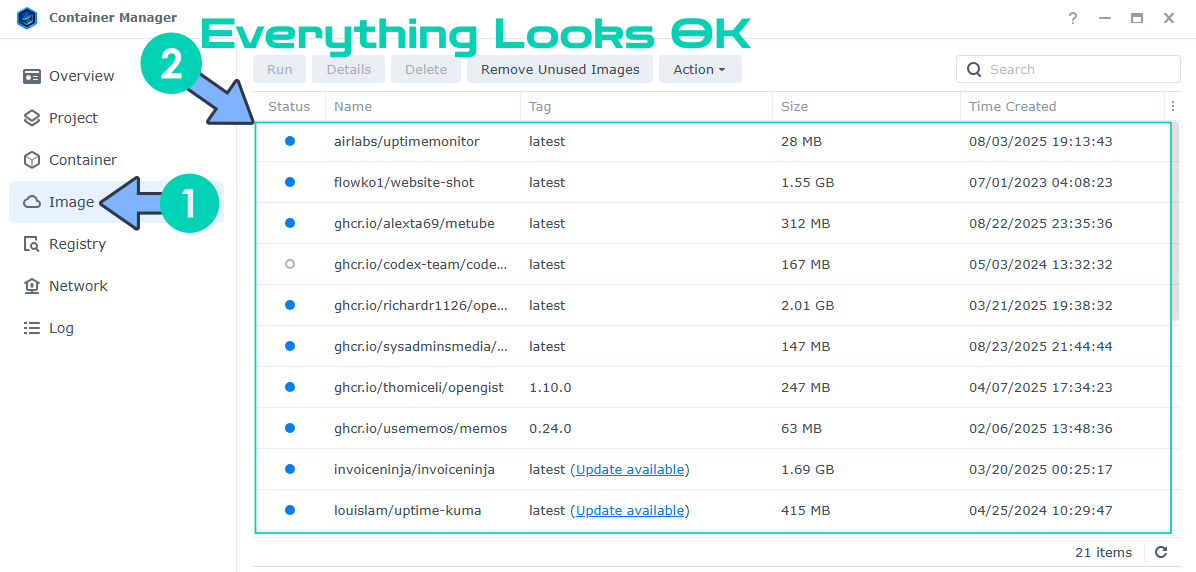Select the ghcr.io/richardr1126 image row
This screenshot has width=1196, height=572.
tap(712, 305)
